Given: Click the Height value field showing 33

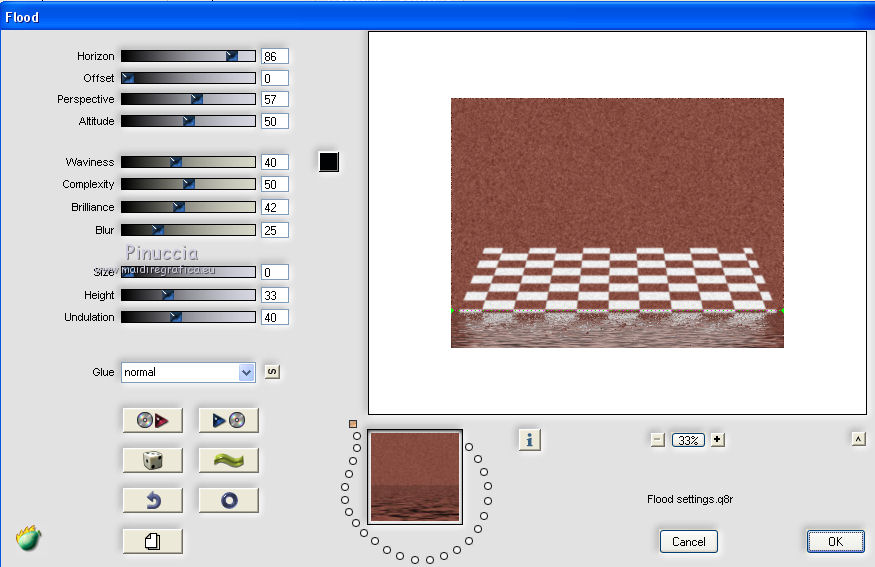Looking at the screenshot, I should (x=275, y=295).
